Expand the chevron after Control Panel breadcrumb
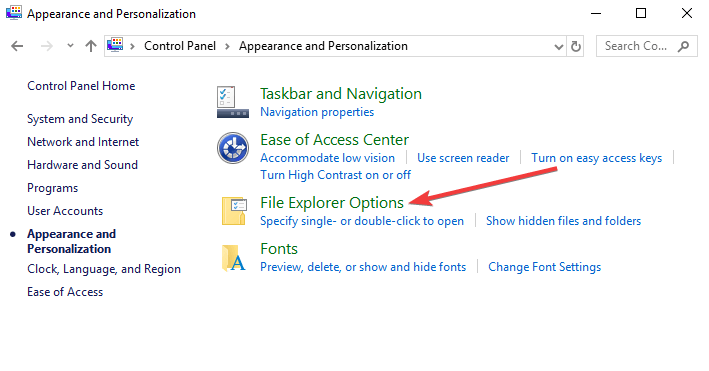 pyautogui.click(x=227, y=46)
